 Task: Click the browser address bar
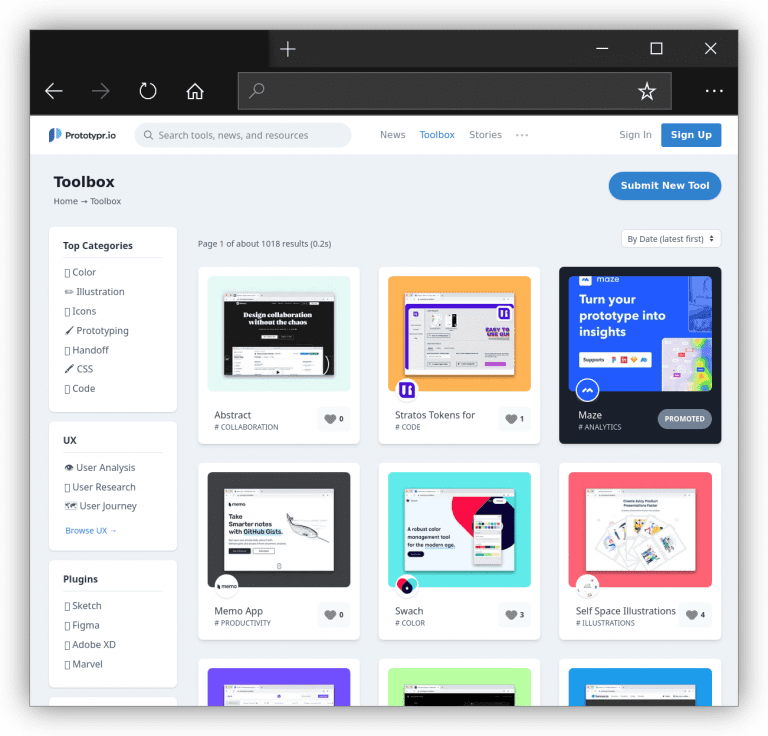click(454, 91)
